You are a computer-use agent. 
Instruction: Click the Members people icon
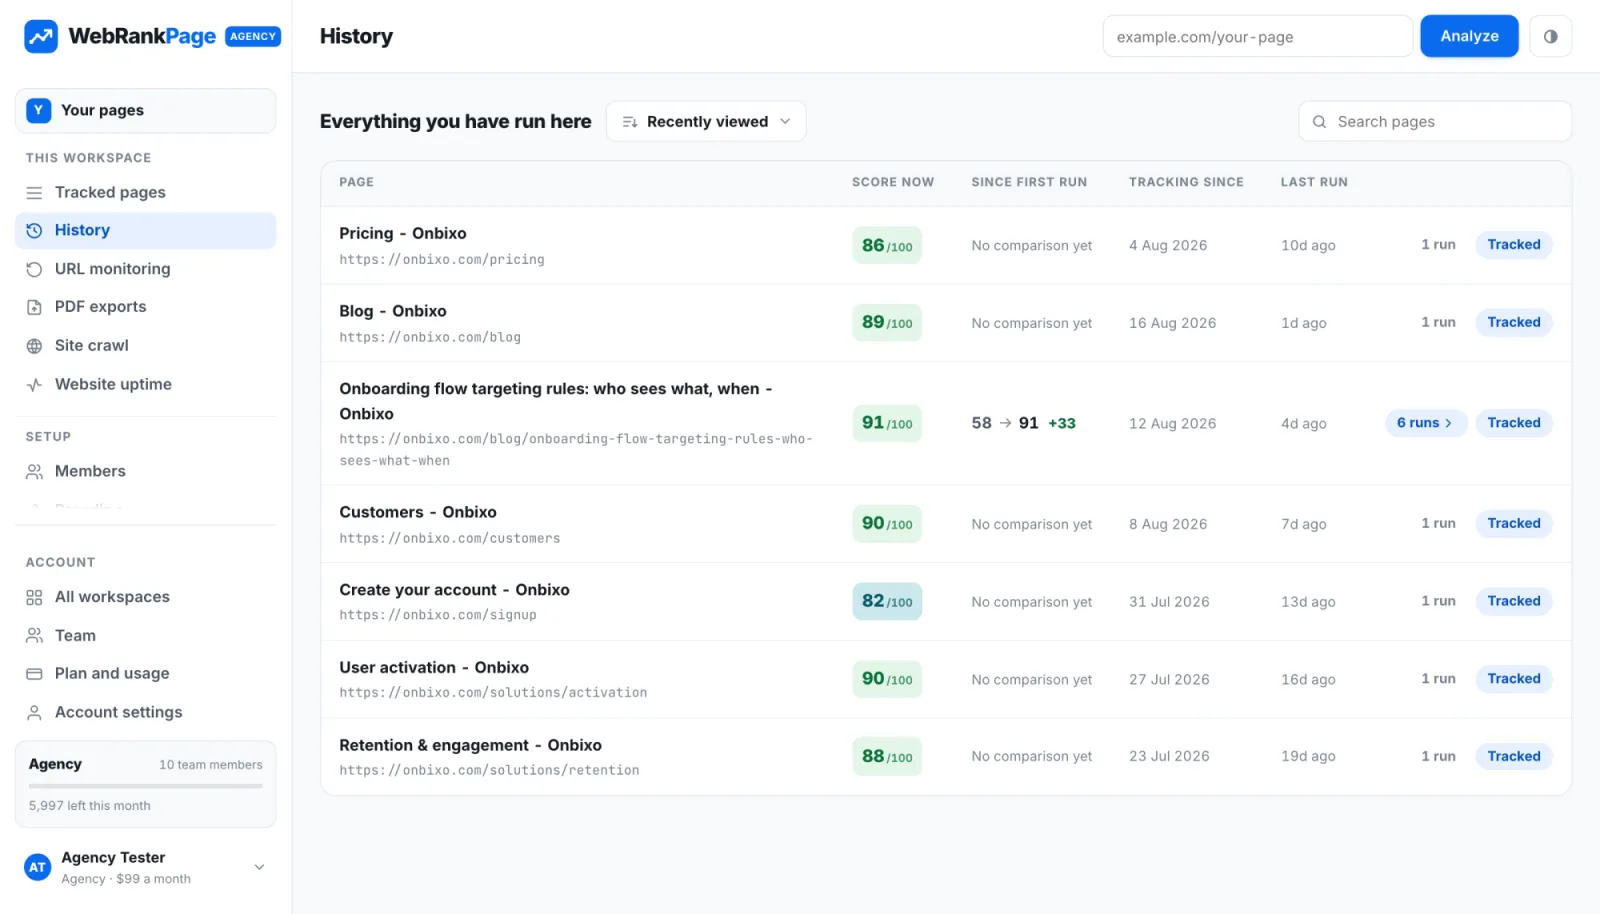coord(34,471)
